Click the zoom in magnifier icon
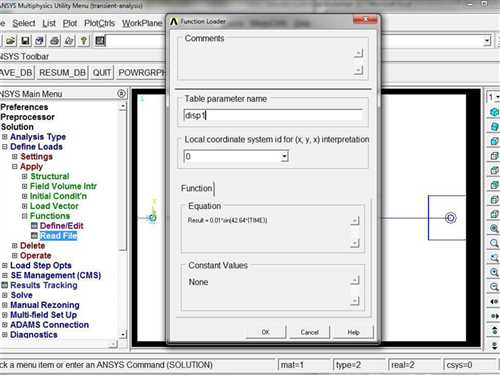Image resolution: width=500 pixels, height=375 pixels. [494, 272]
